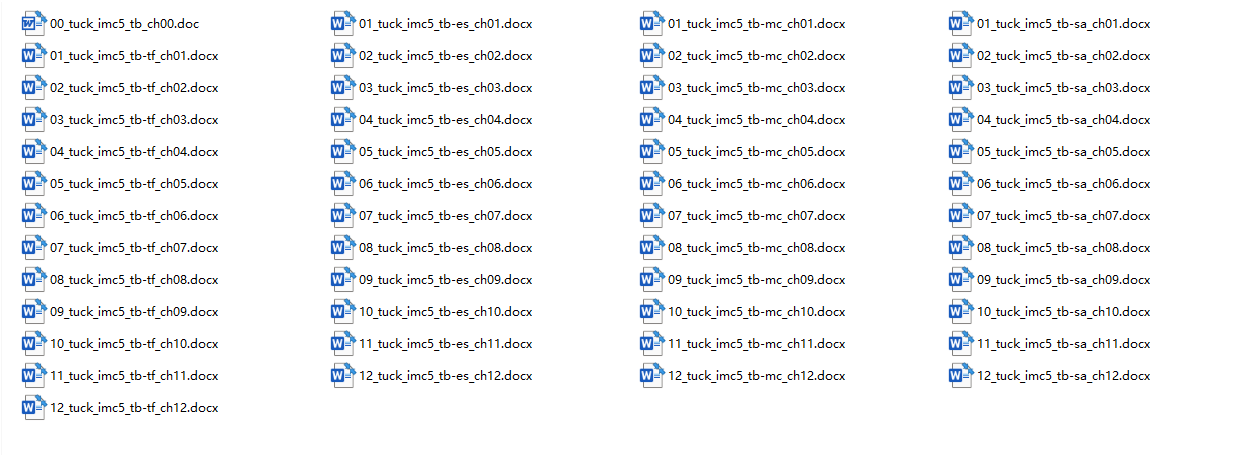
Task: Select the icon of 12_tuck_imc5_tb-mc_ch12.docx
Action: (x=652, y=375)
